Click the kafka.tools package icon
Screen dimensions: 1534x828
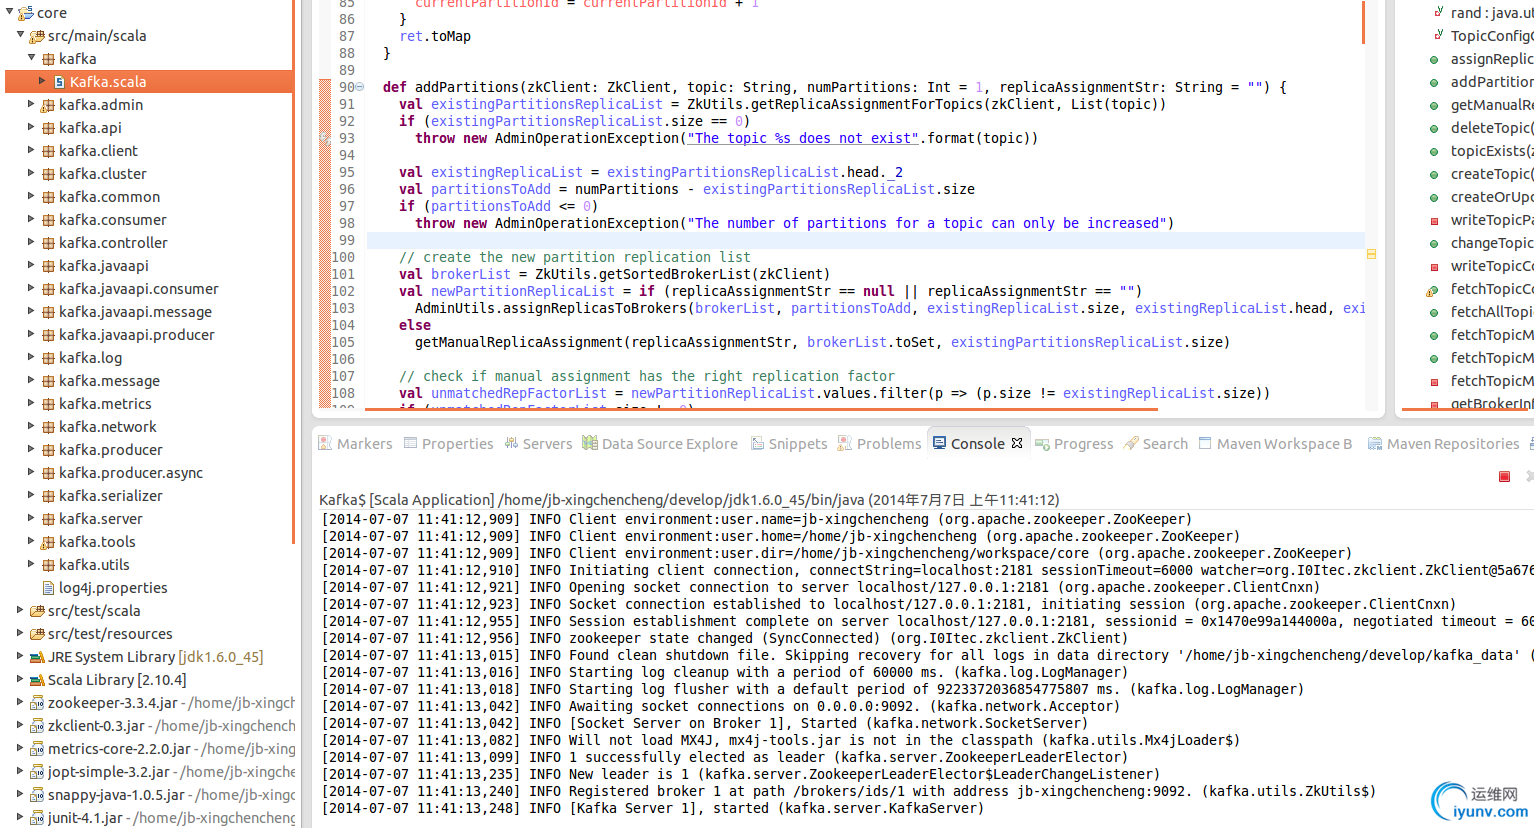[48, 542]
